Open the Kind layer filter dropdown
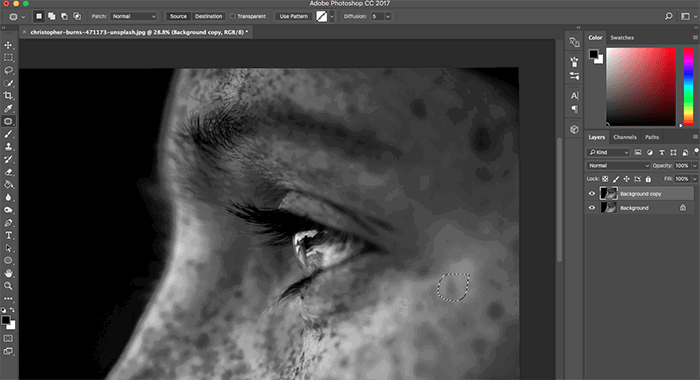This screenshot has height=380, width=700. pos(608,152)
